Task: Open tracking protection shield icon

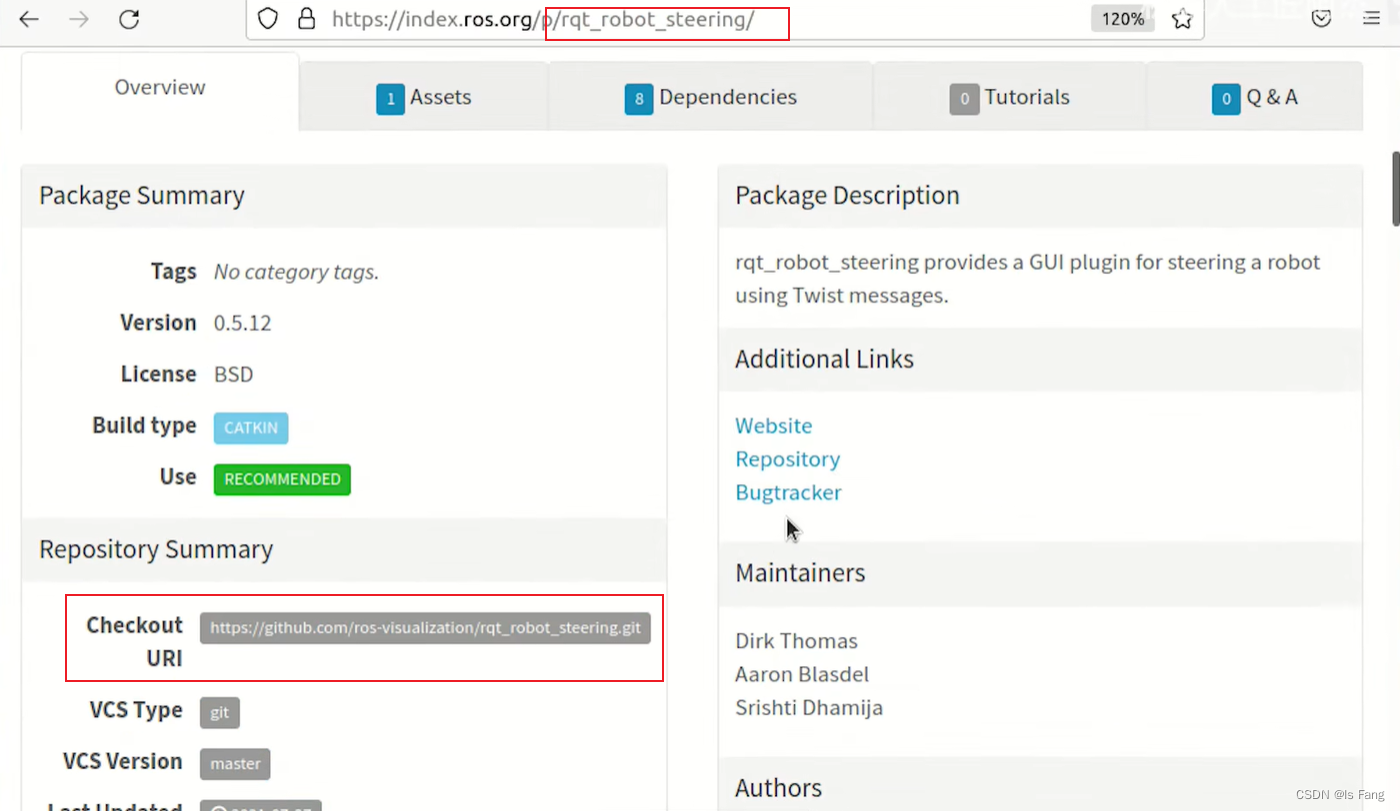Action: pos(268,19)
